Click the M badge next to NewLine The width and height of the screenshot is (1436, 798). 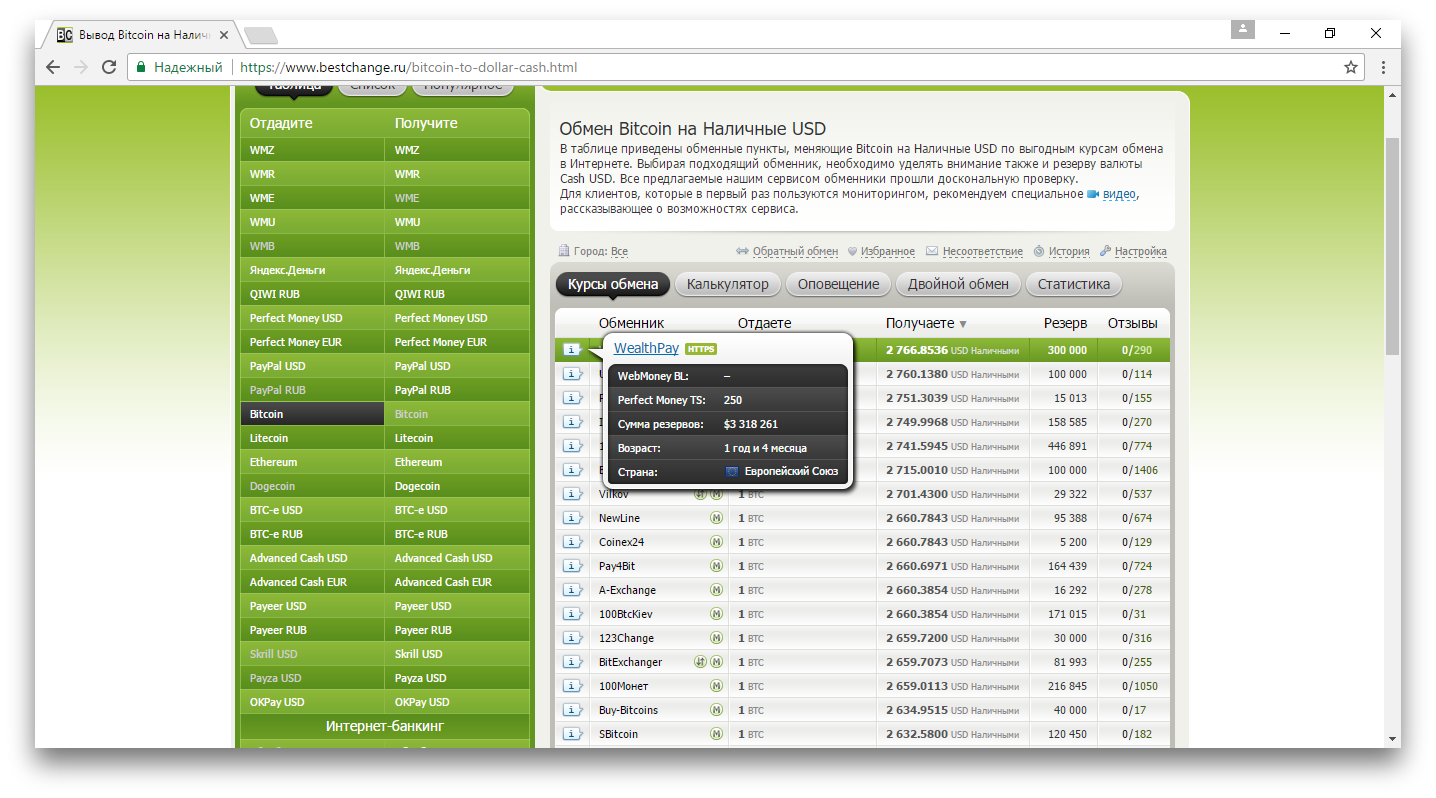(716, 518)
